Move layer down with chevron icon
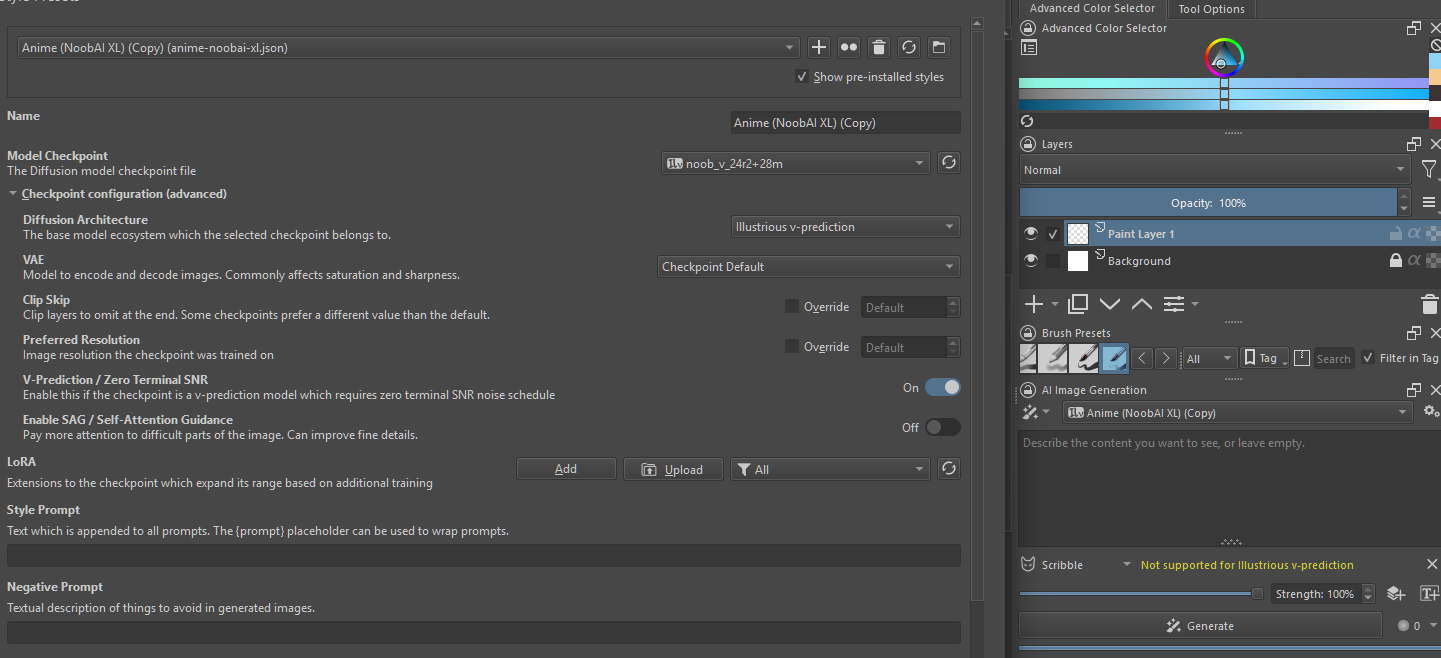The width and height of the screenshot is (1441, 658). point(1109,303)
